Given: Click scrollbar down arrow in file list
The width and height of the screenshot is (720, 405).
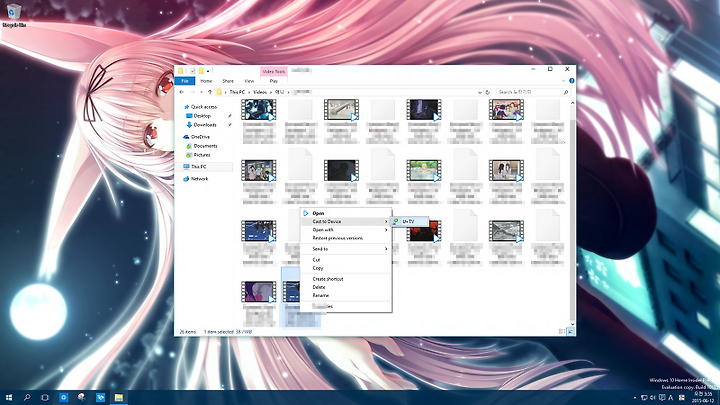Looking at the screenshot, I should coord(572,324).
